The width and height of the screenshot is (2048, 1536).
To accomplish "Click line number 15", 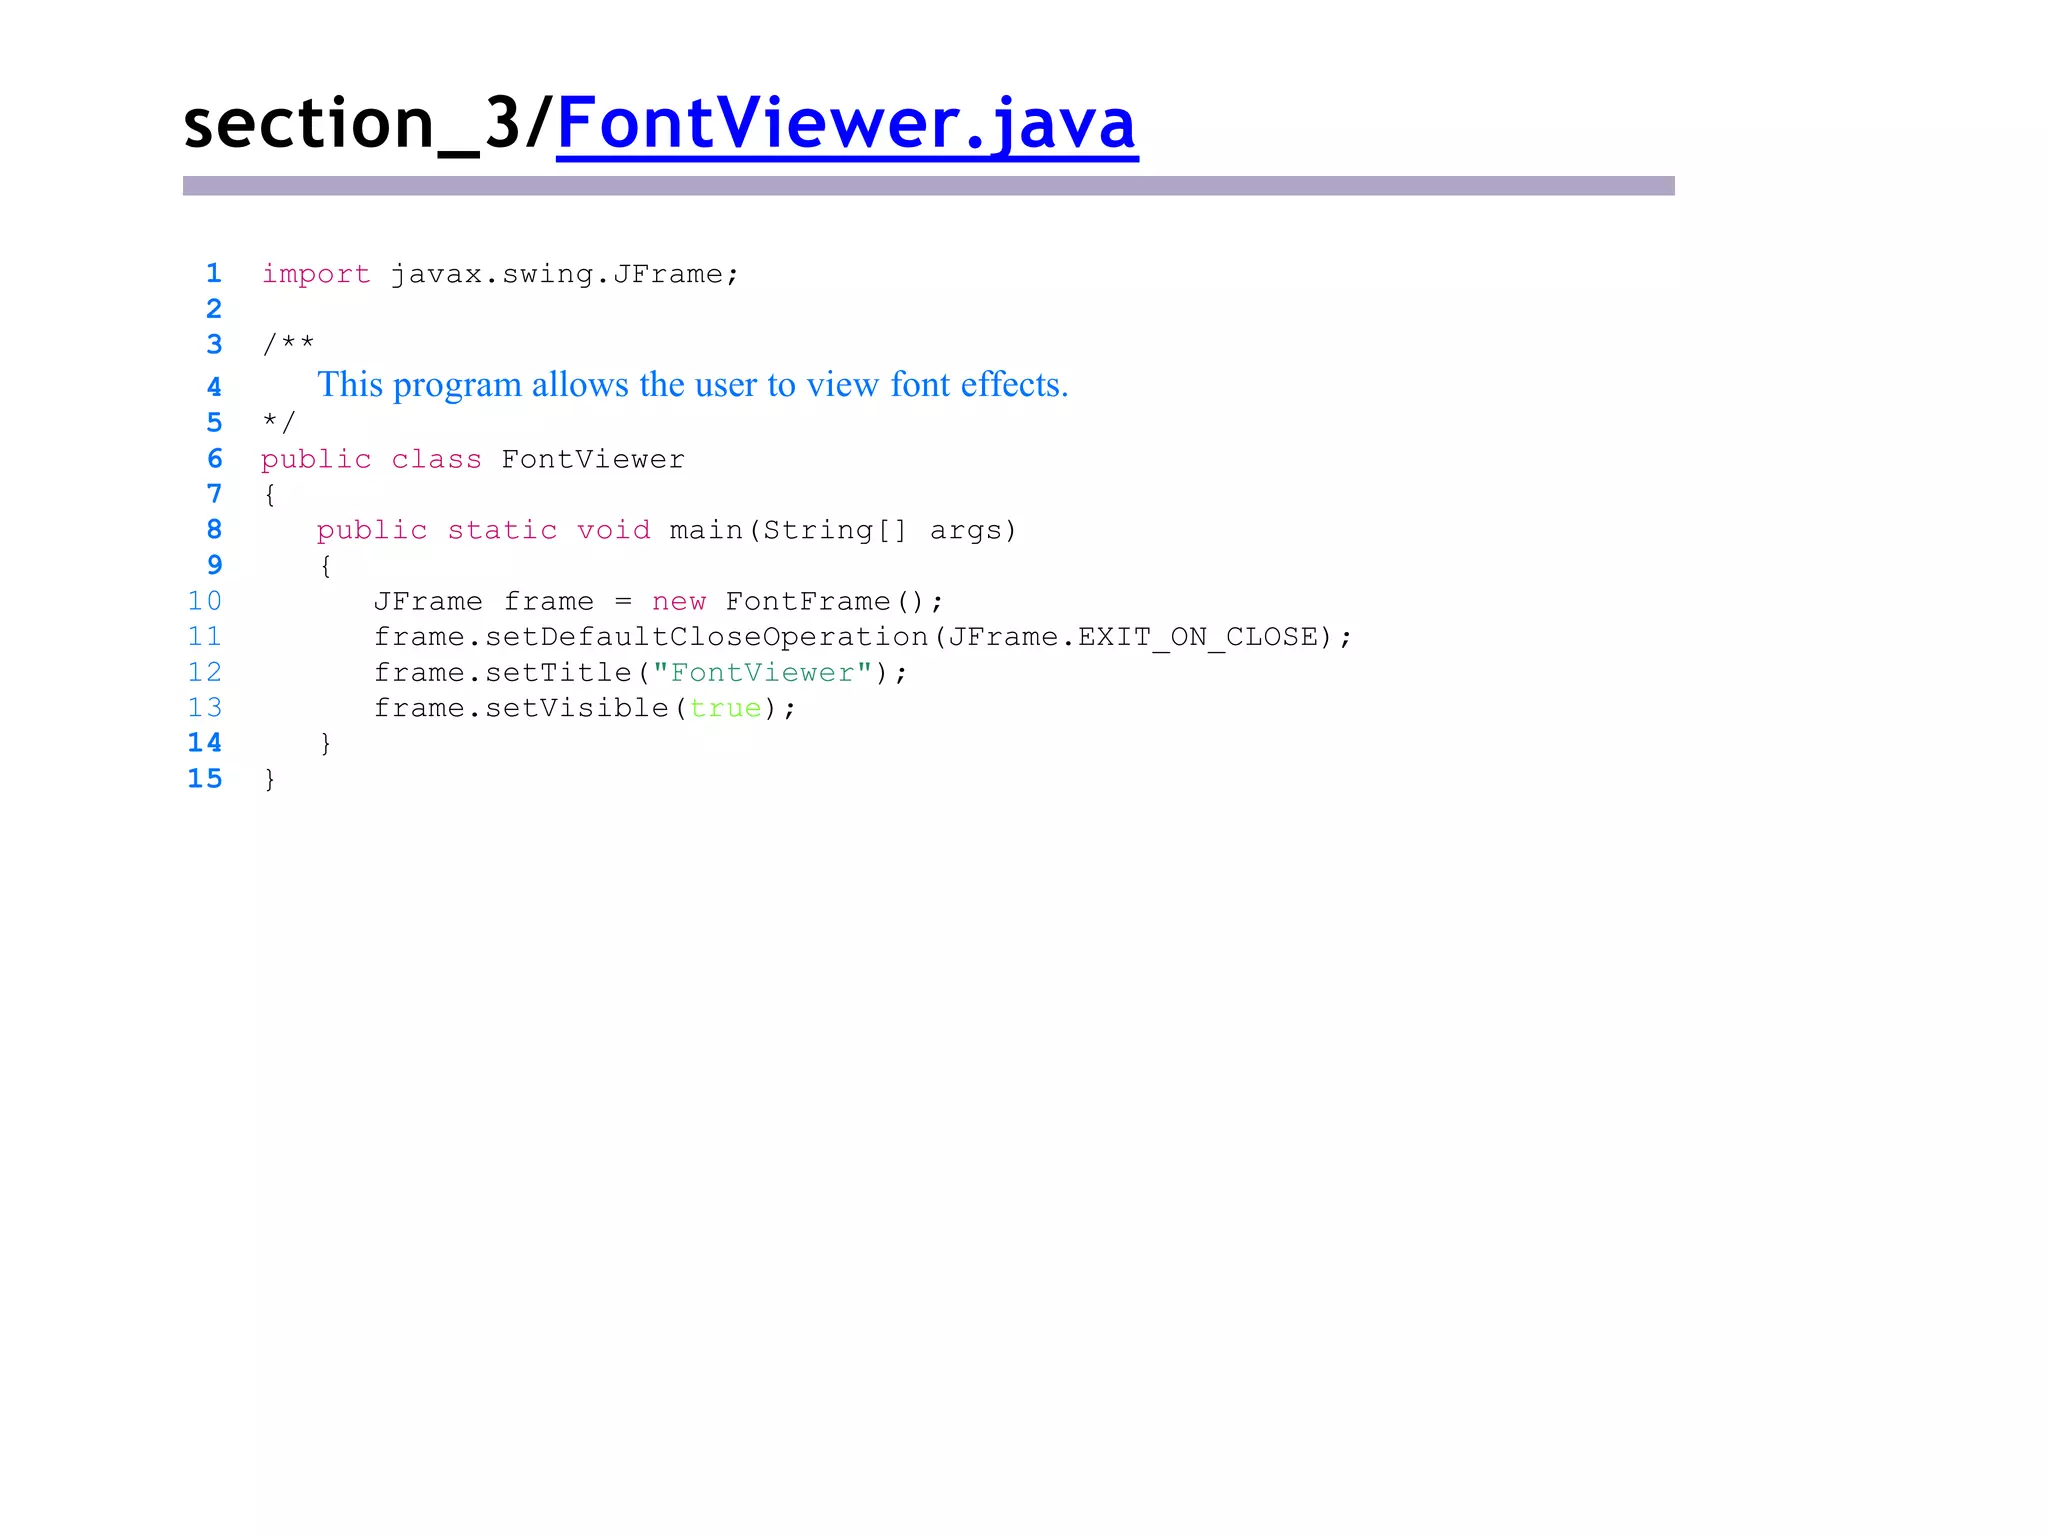I will (205, 778).
